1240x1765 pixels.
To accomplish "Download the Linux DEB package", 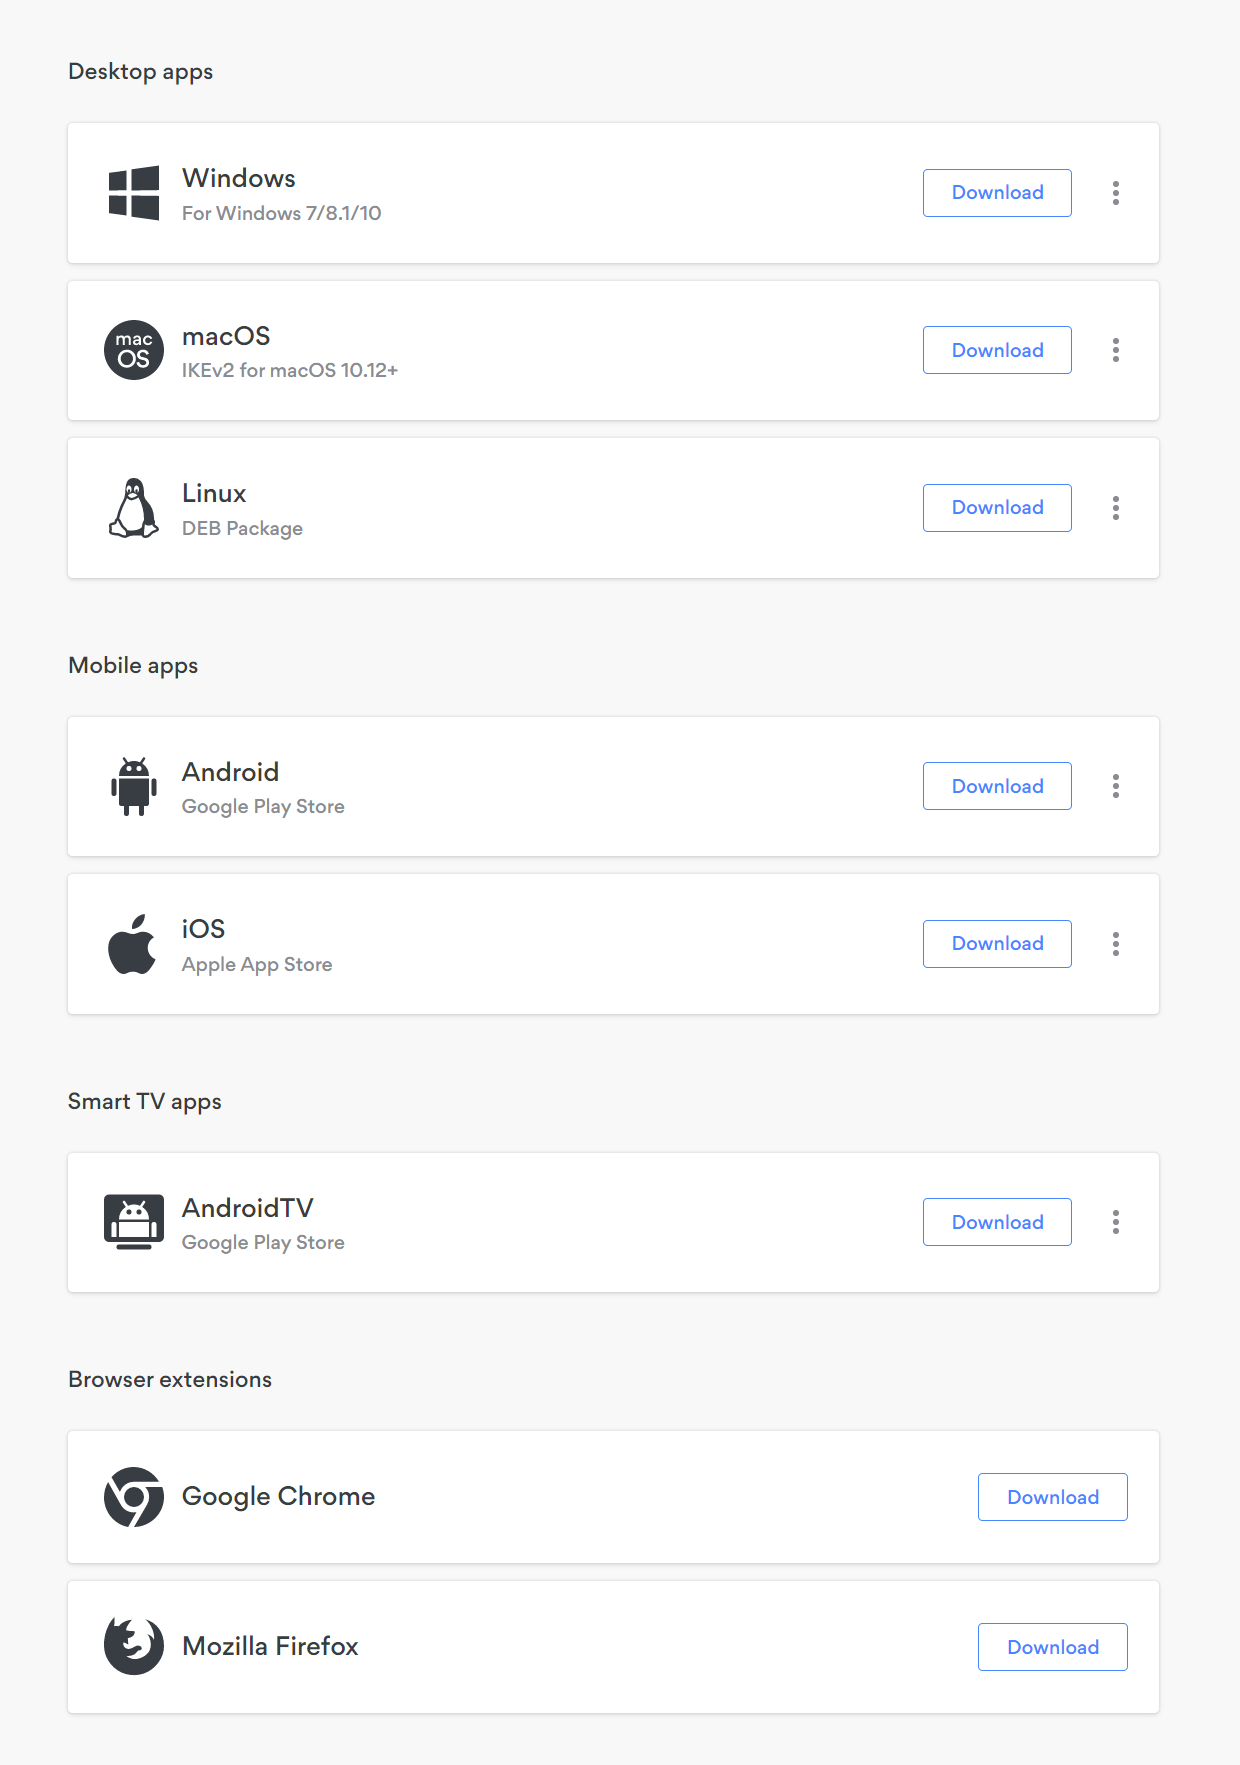I will (x=997, y=508).
